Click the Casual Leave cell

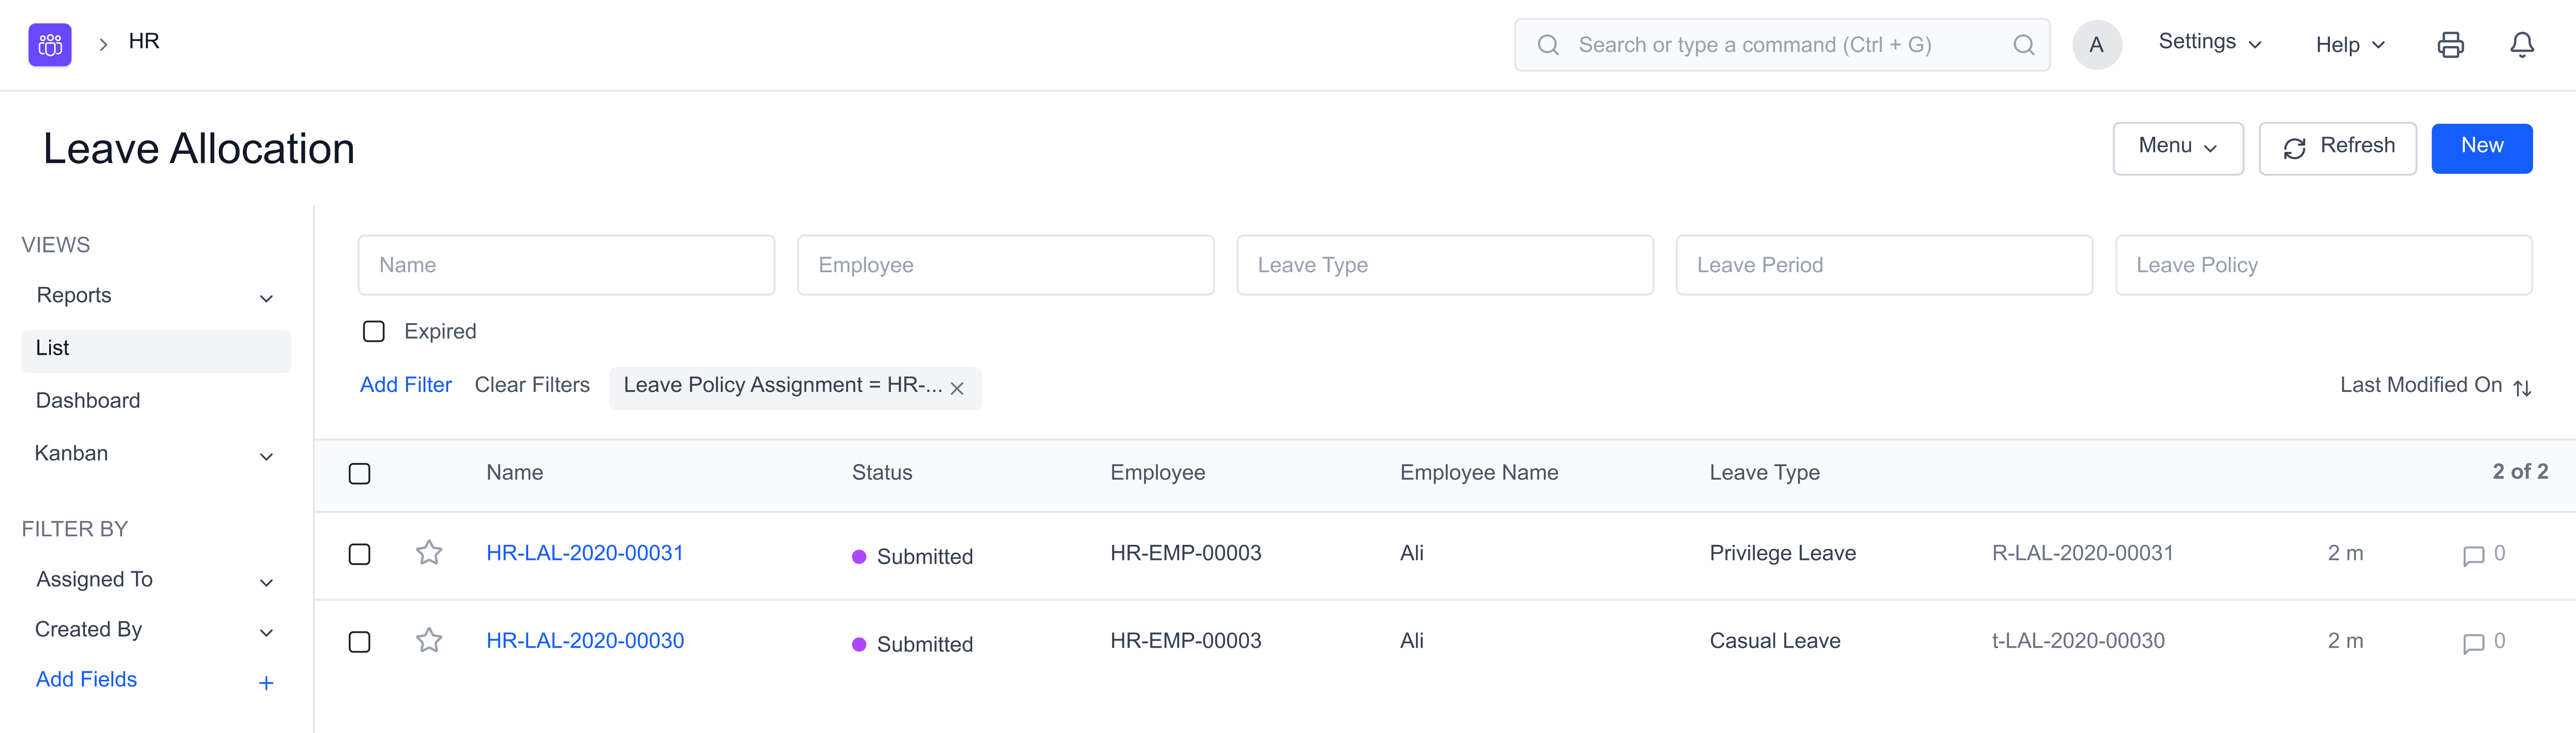point(1774,641)
